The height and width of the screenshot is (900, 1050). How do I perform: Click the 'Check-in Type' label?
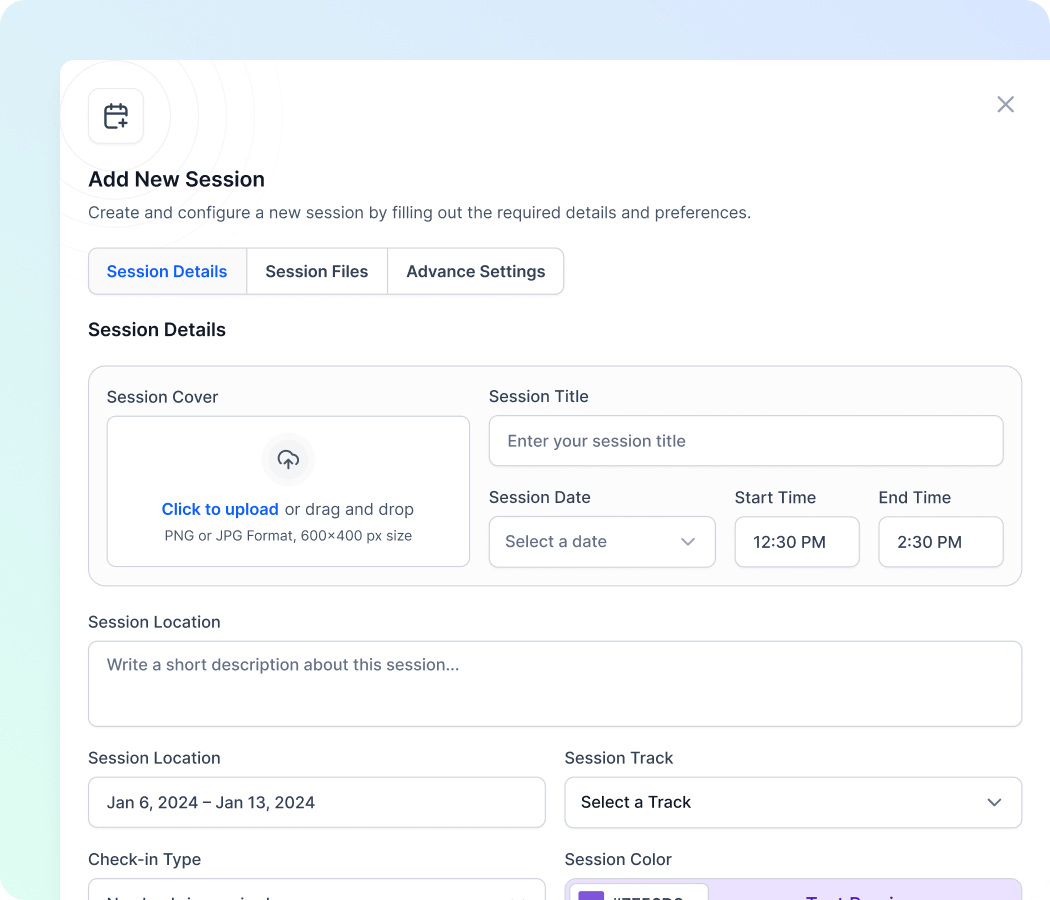point(145,859)
